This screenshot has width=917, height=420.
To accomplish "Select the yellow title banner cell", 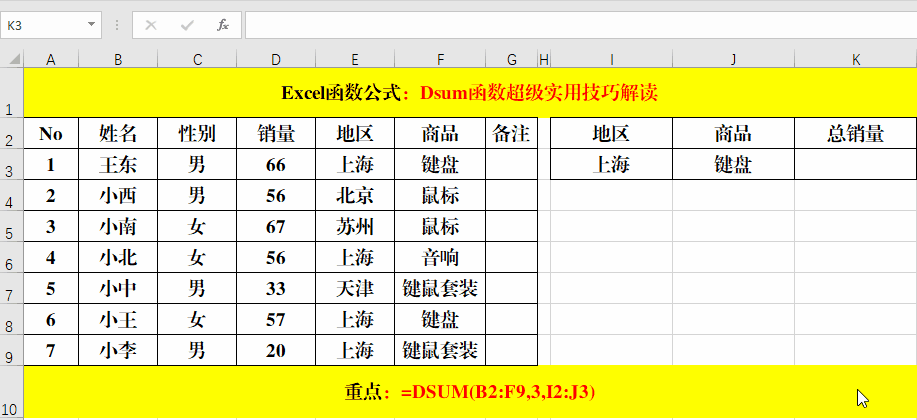I will click(x=469, y=93).
